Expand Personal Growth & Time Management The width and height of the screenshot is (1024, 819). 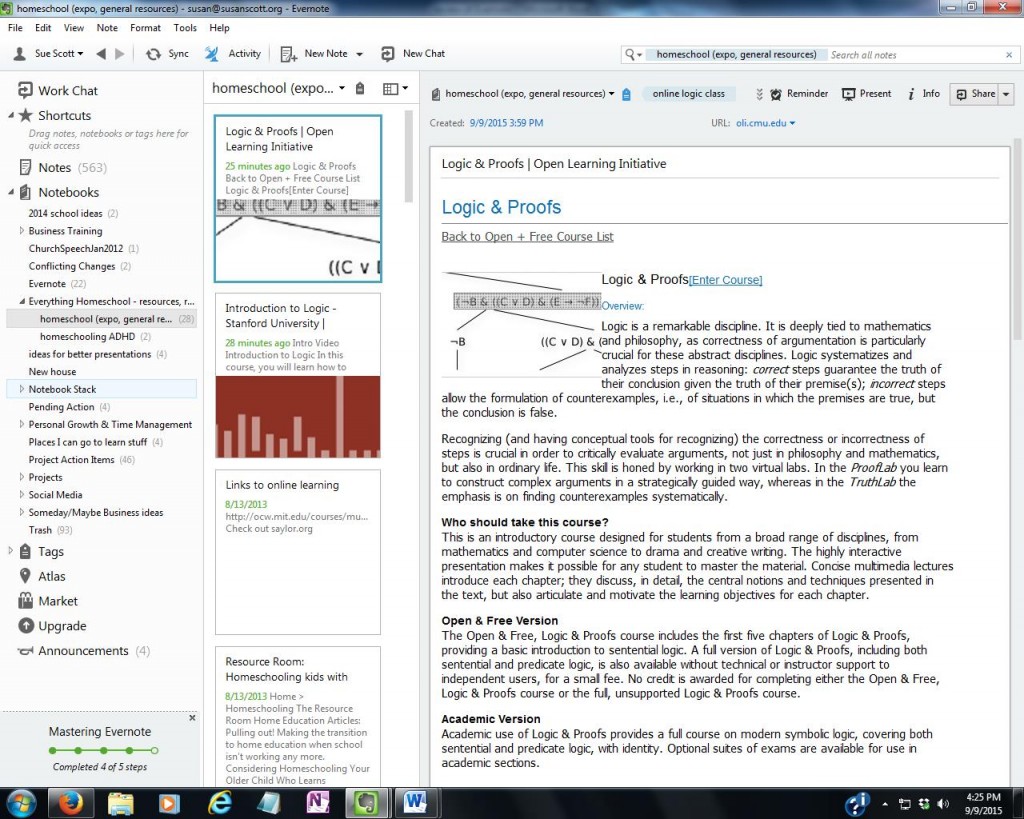[x=22, y=424]
